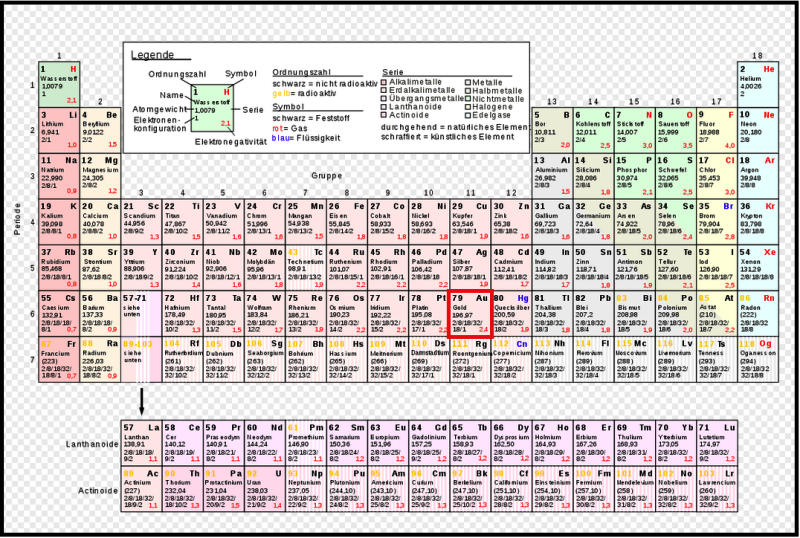Click the Alkalimetalle color swatch in legend
The image size is (800, 538).
[384, 82]
